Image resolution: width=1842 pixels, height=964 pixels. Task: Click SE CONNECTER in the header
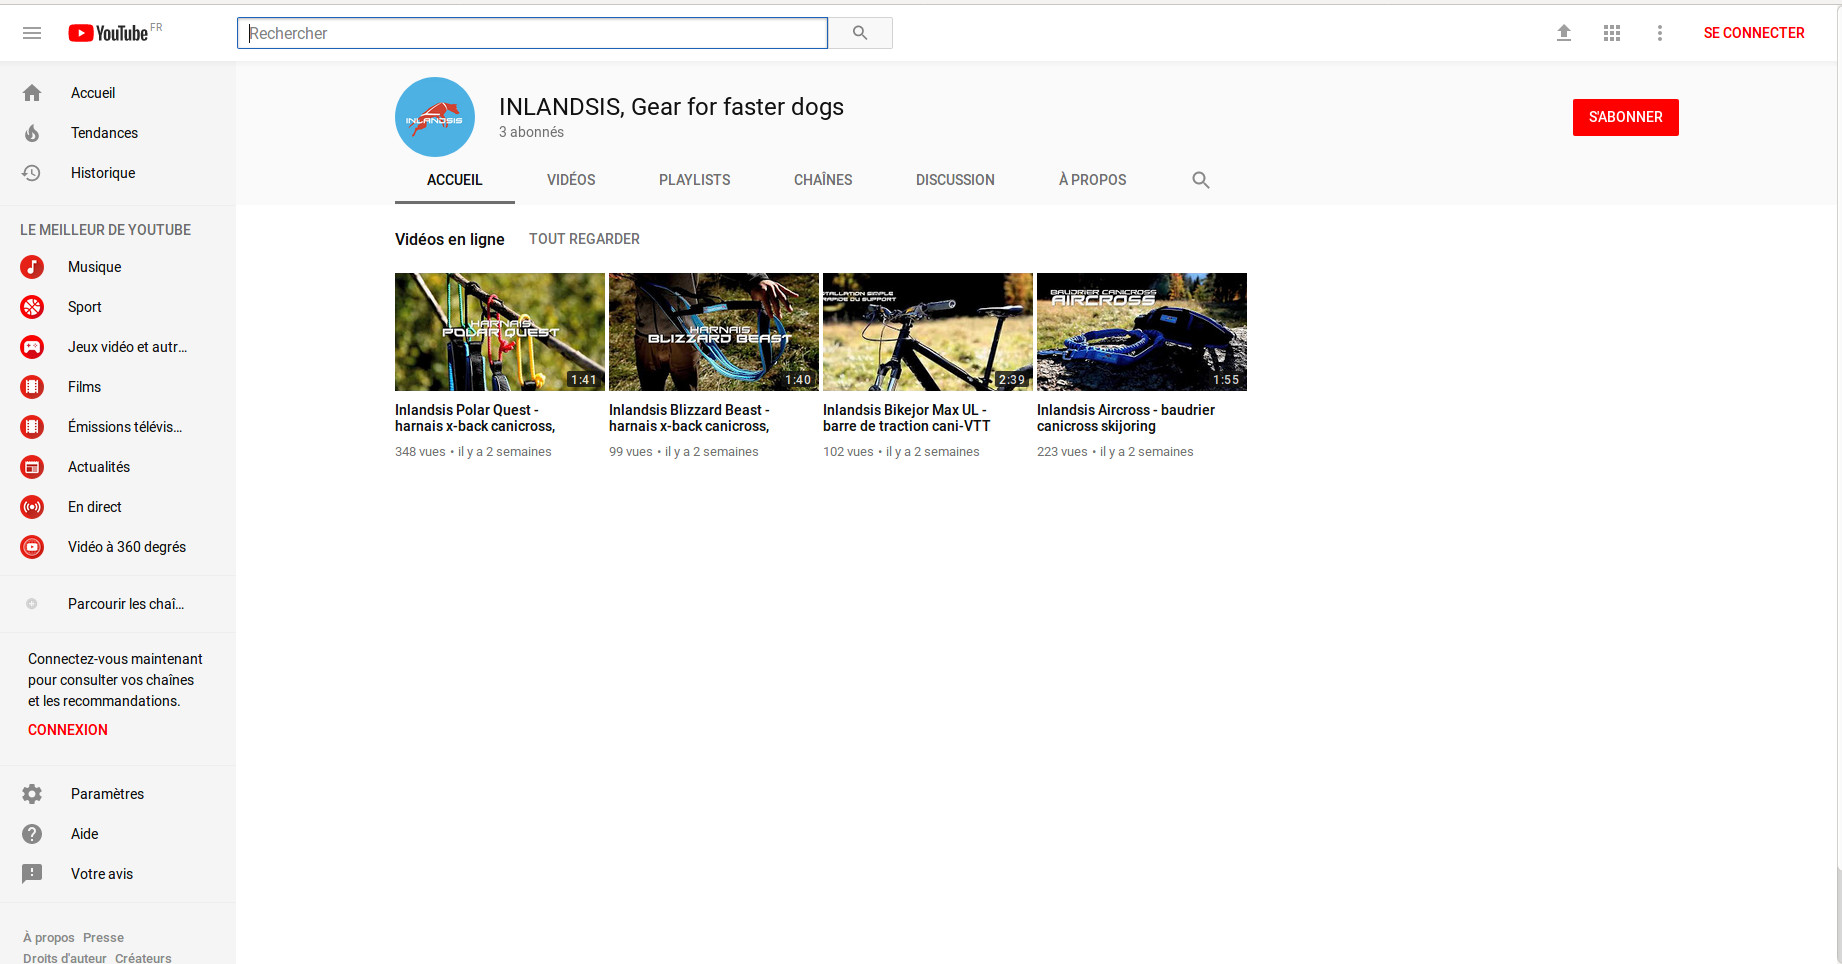[1754, 33]
